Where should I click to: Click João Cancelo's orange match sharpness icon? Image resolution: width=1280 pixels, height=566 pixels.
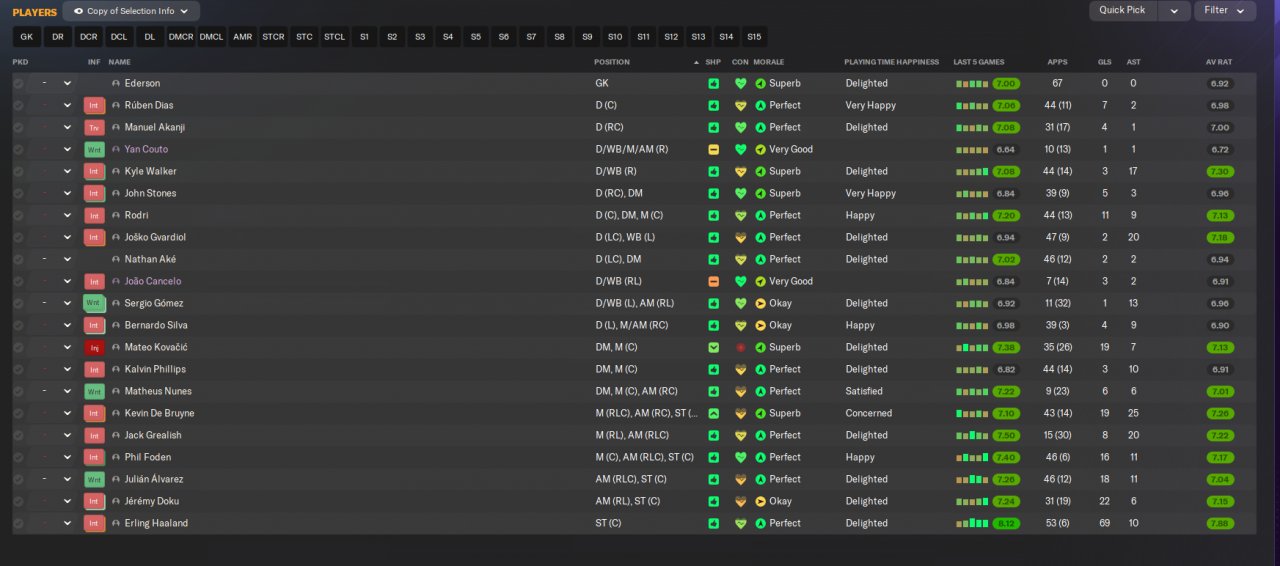pos(713,281)
